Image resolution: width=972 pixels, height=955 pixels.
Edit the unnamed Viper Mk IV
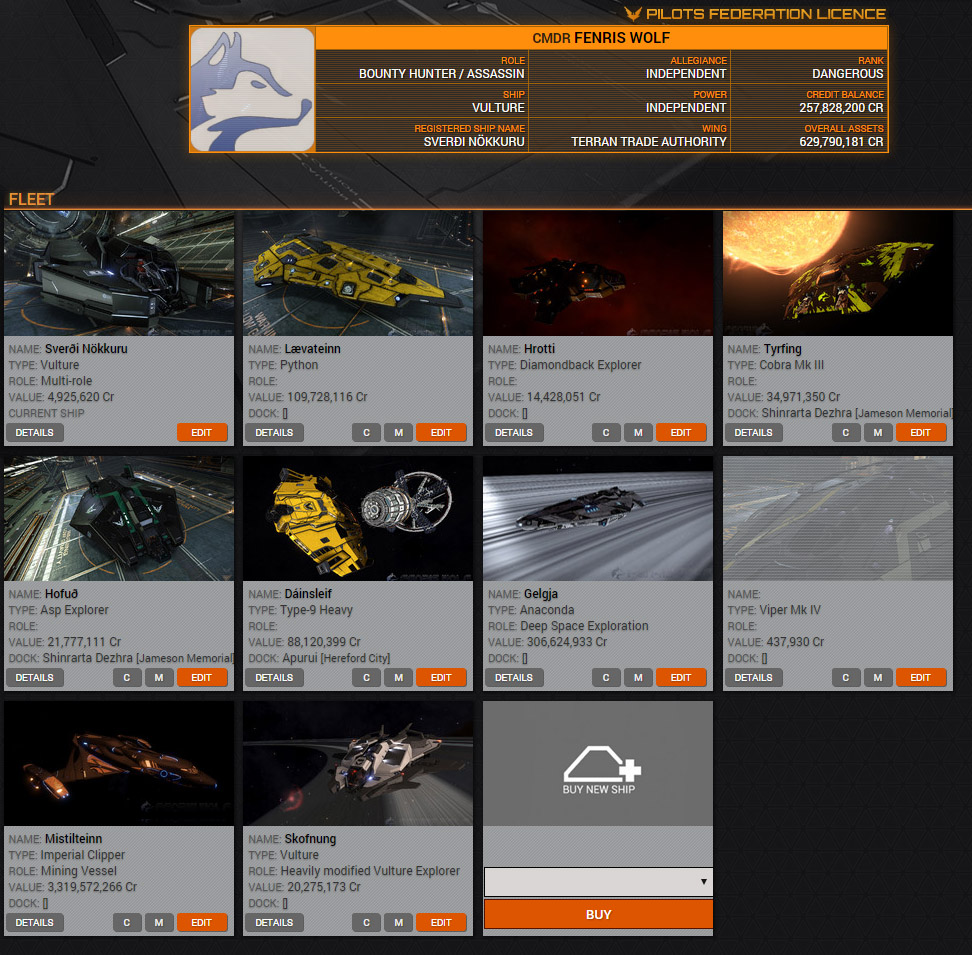coord(921,677)
